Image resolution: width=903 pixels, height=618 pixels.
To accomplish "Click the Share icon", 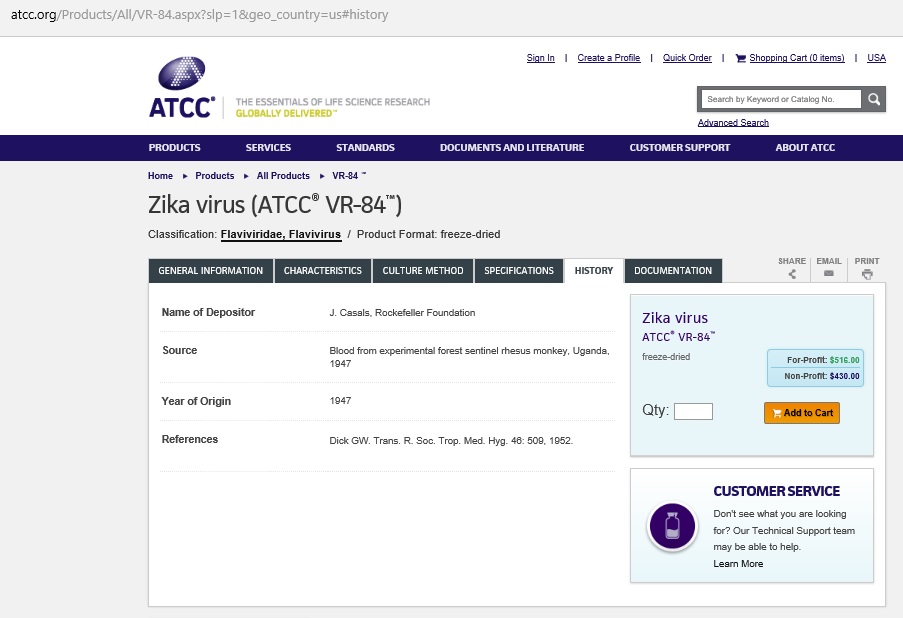I will 792,274.
